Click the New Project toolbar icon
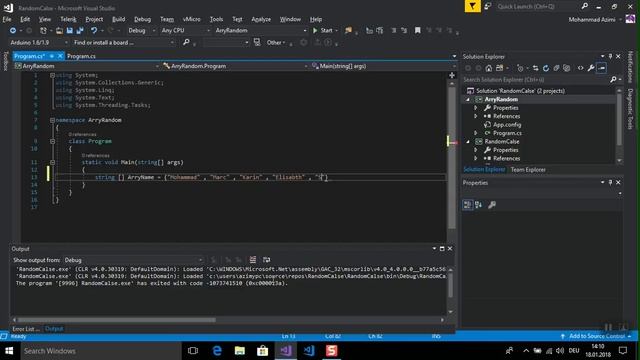The height and width of the screenshot is (360, 640). point(43,31)
